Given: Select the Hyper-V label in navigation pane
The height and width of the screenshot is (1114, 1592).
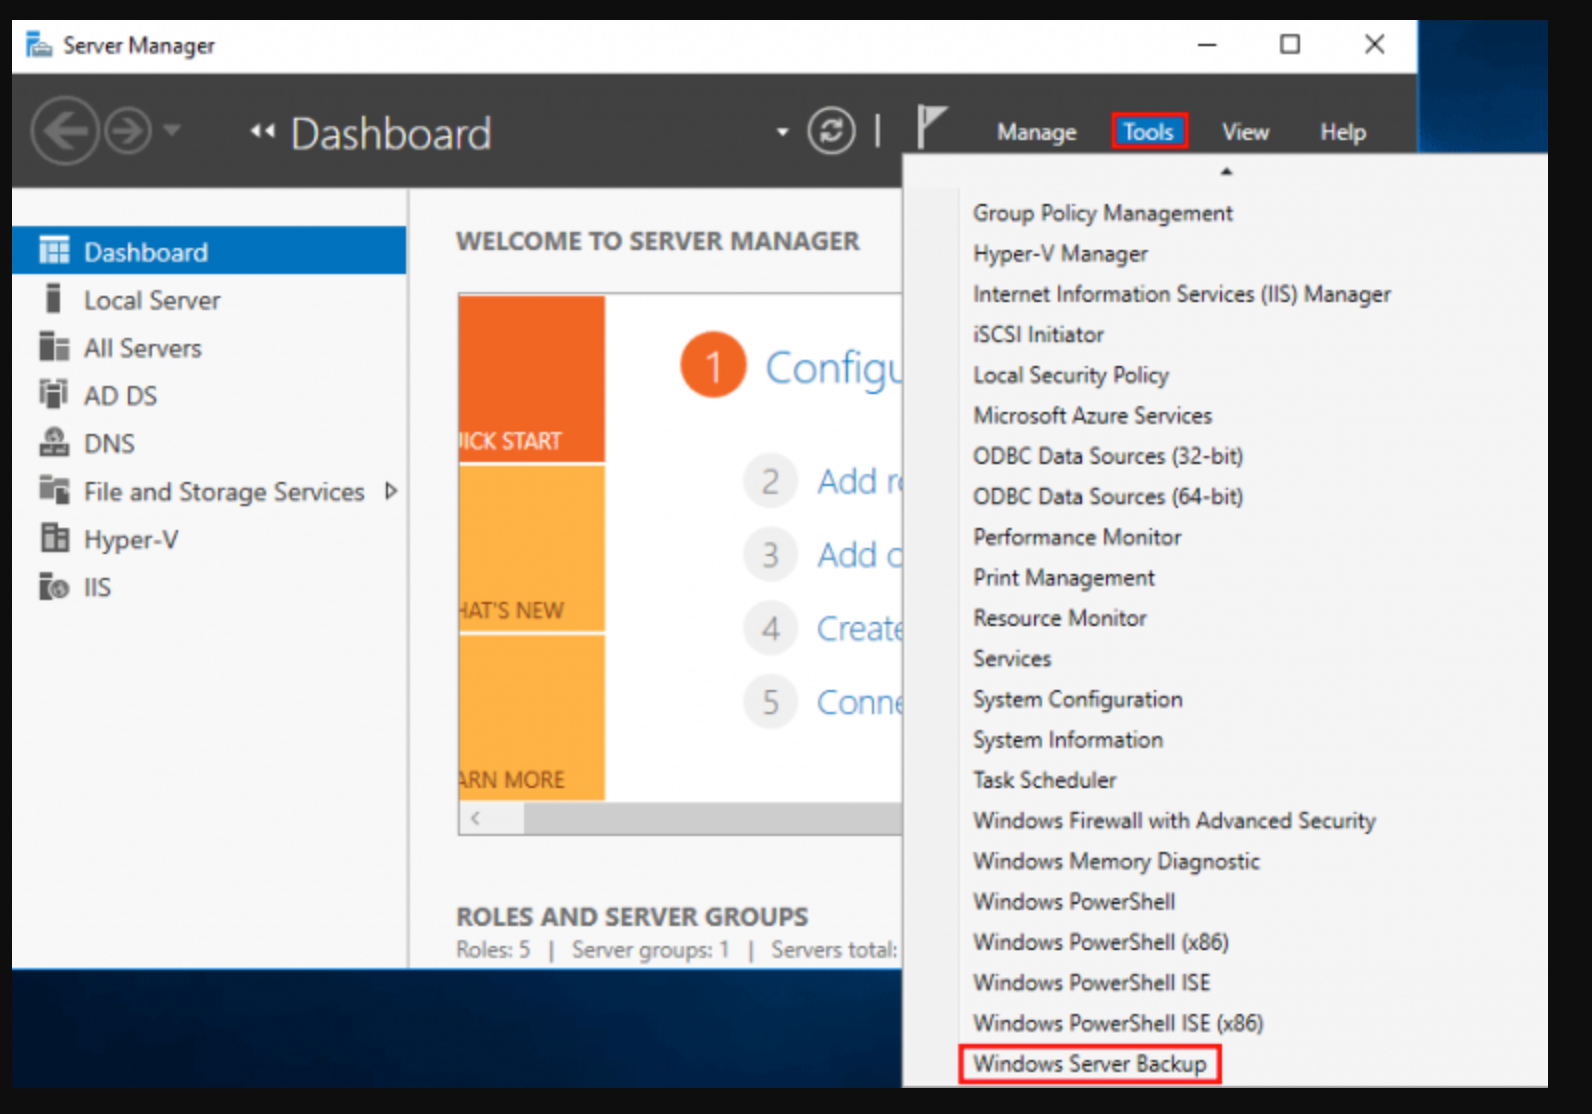Looking at the screenshot, I should (131, 540).
